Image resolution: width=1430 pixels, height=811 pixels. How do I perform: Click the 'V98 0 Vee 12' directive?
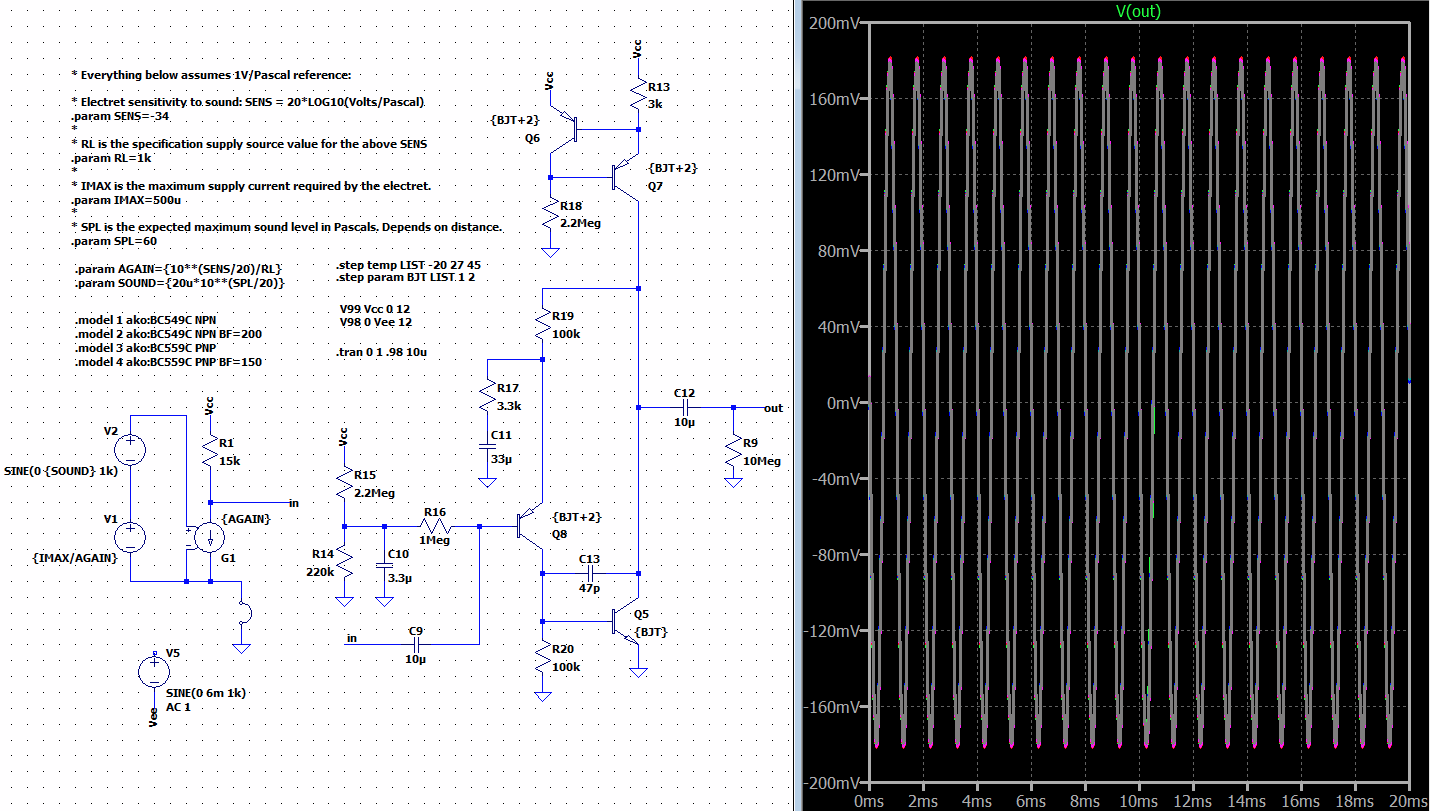(x=375, y=323)
